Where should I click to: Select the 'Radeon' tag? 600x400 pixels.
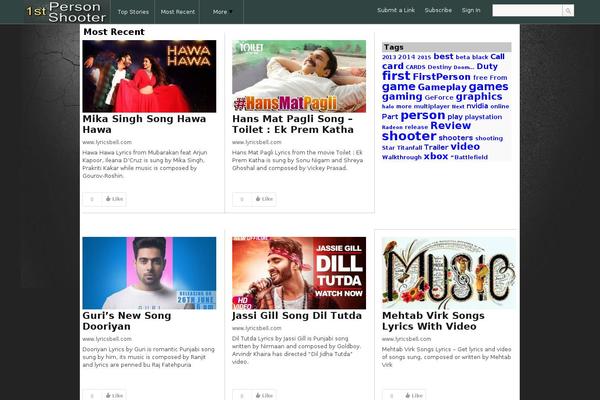[x=392, y=127]
